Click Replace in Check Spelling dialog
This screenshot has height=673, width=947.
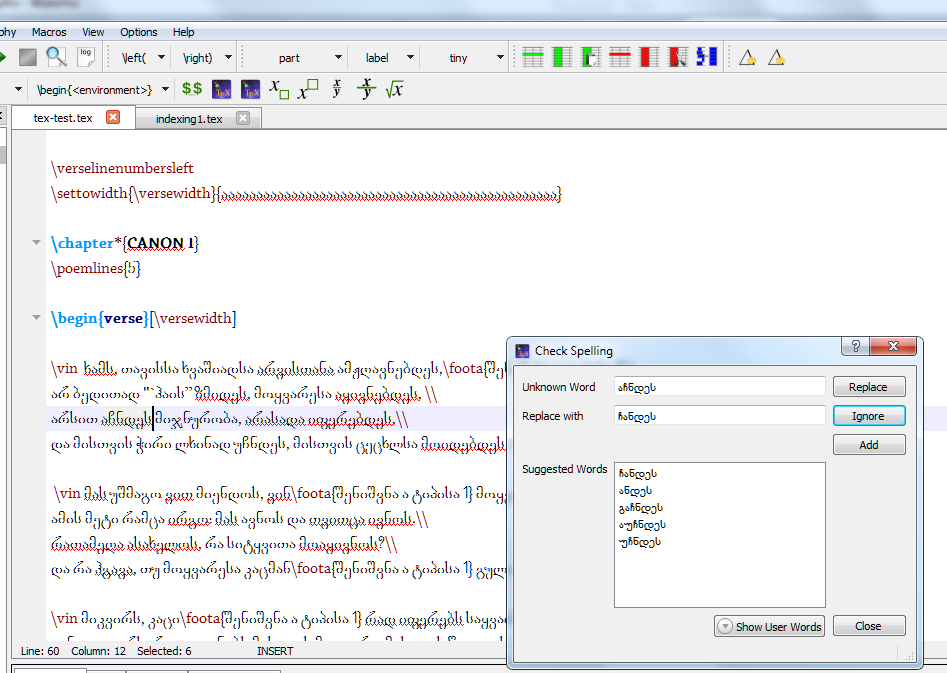pos(867,387)
